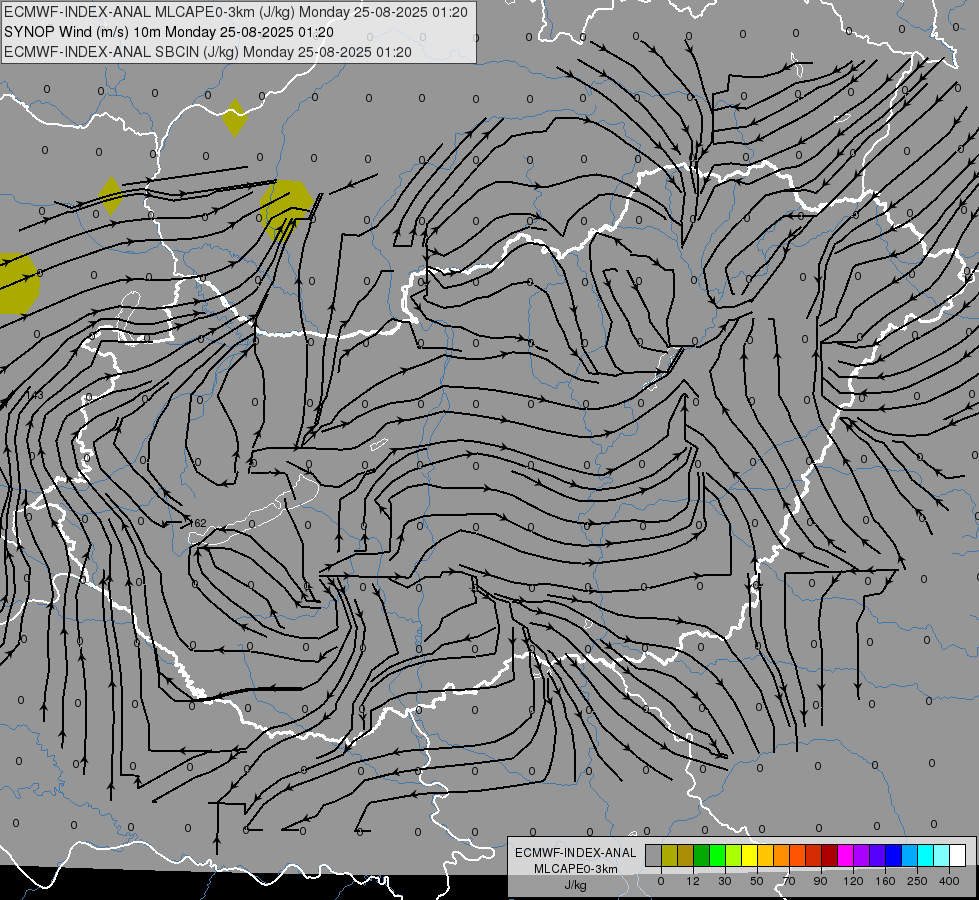Choose the bright green legend swatch
This screenshot has height=900, width=979.
[x=717, y=855]
